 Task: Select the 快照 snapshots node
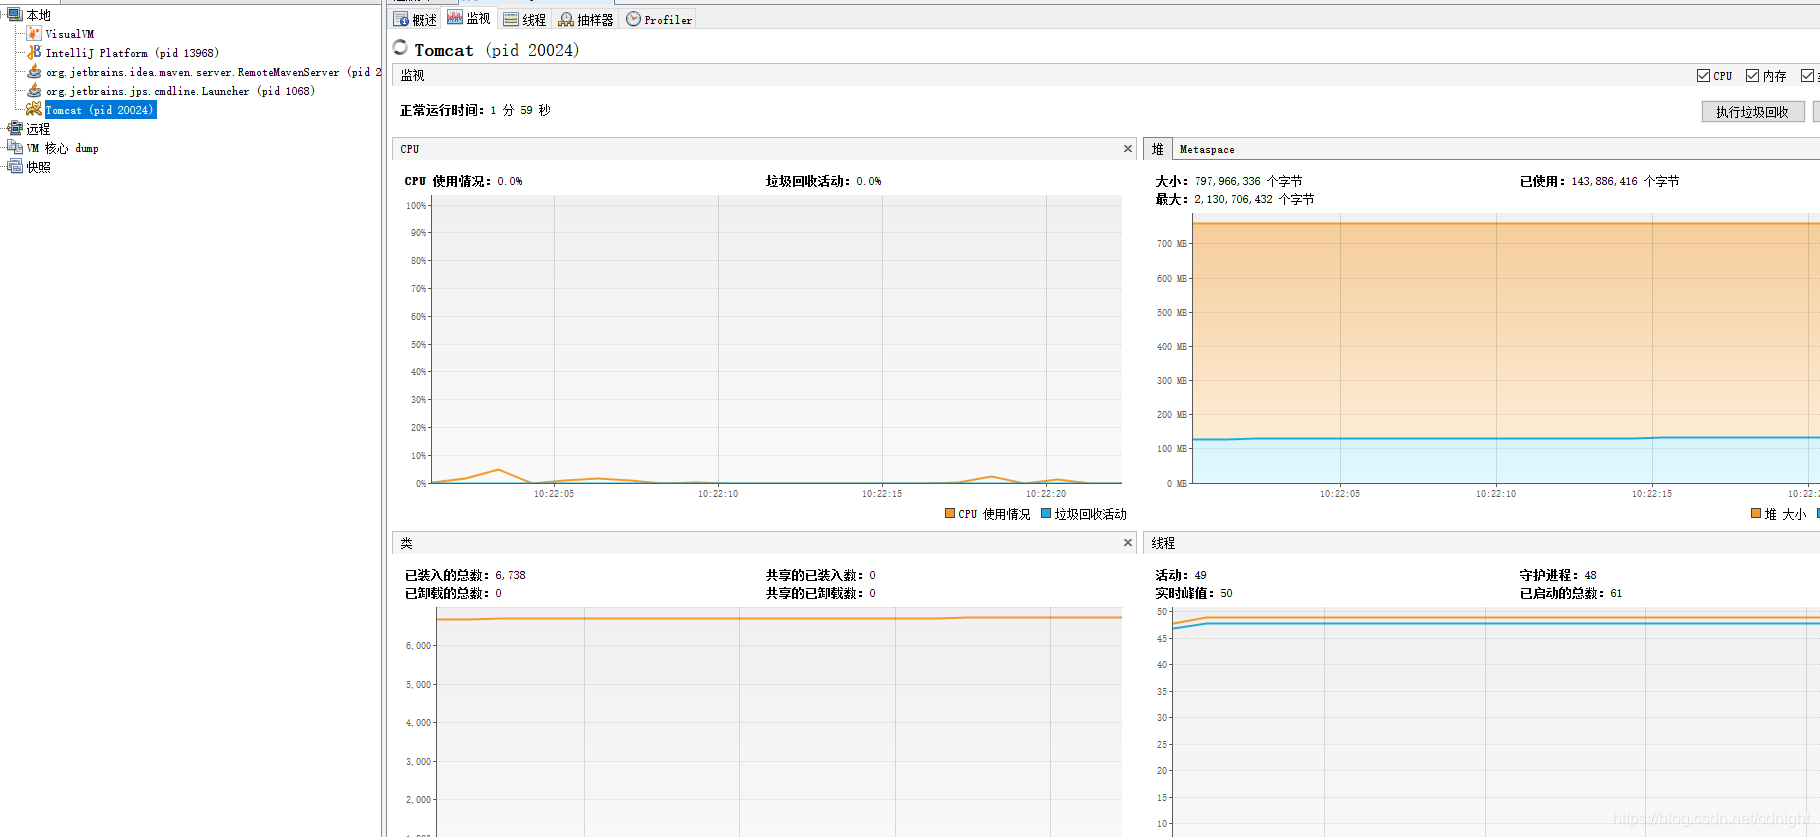click(38, 167)
